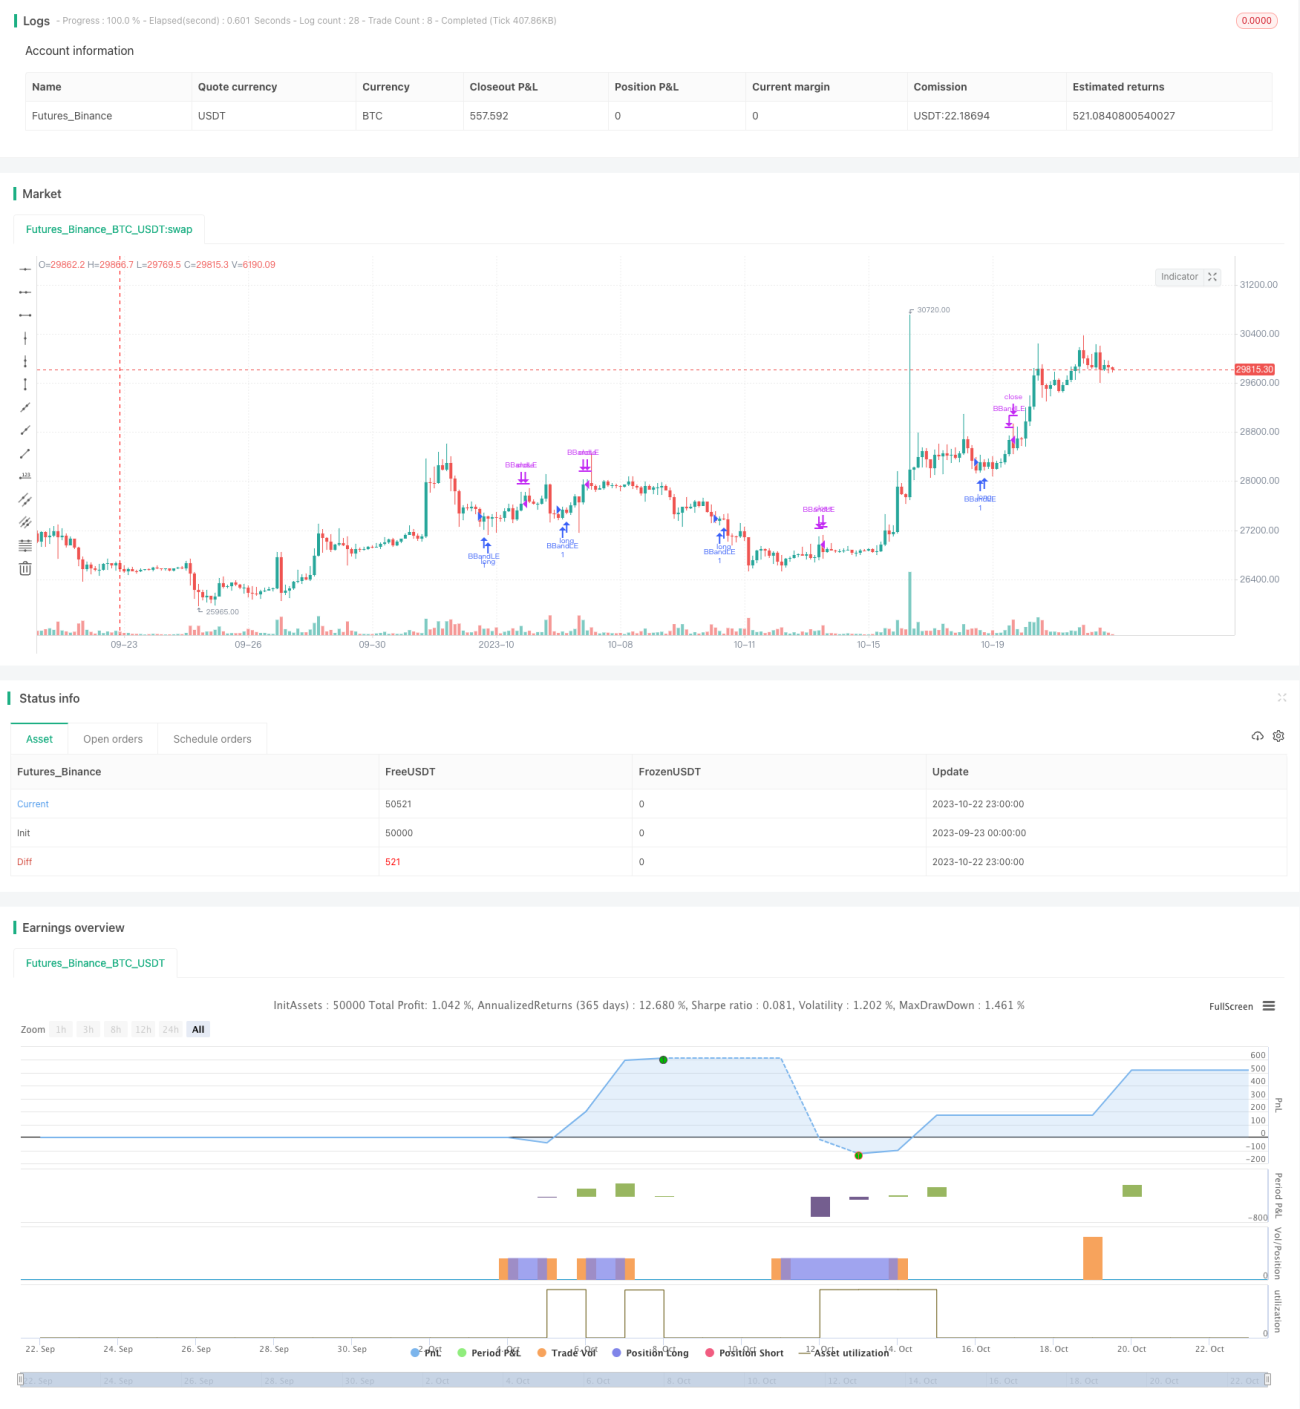
Task: Select the Fibonacci horizontal lines tool
Action: point(25,545)
